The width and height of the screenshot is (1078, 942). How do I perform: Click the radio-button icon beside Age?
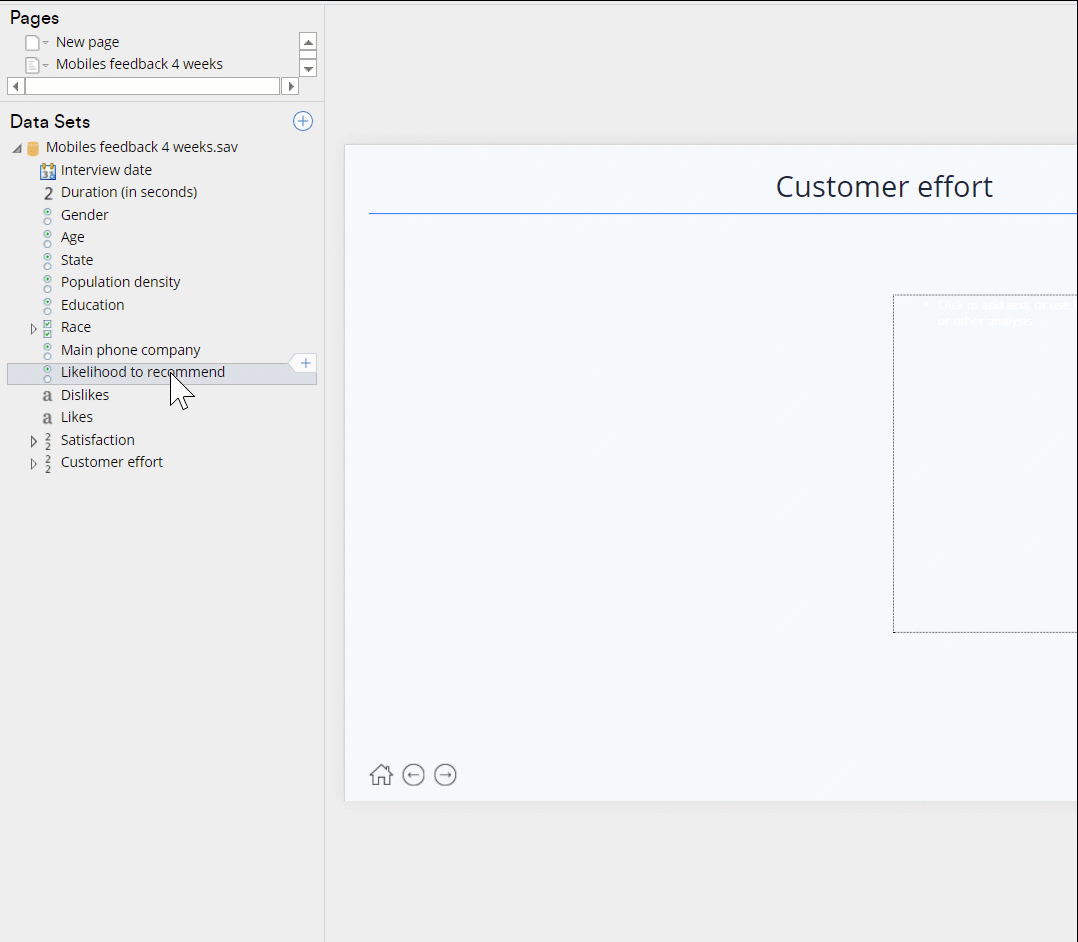[46, 237]
